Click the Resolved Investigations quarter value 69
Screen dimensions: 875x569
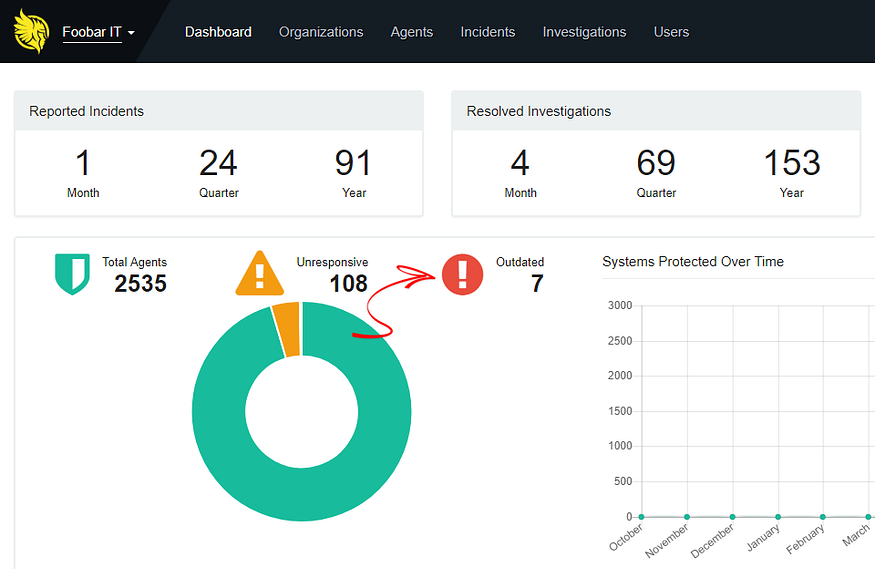[656, 163]
